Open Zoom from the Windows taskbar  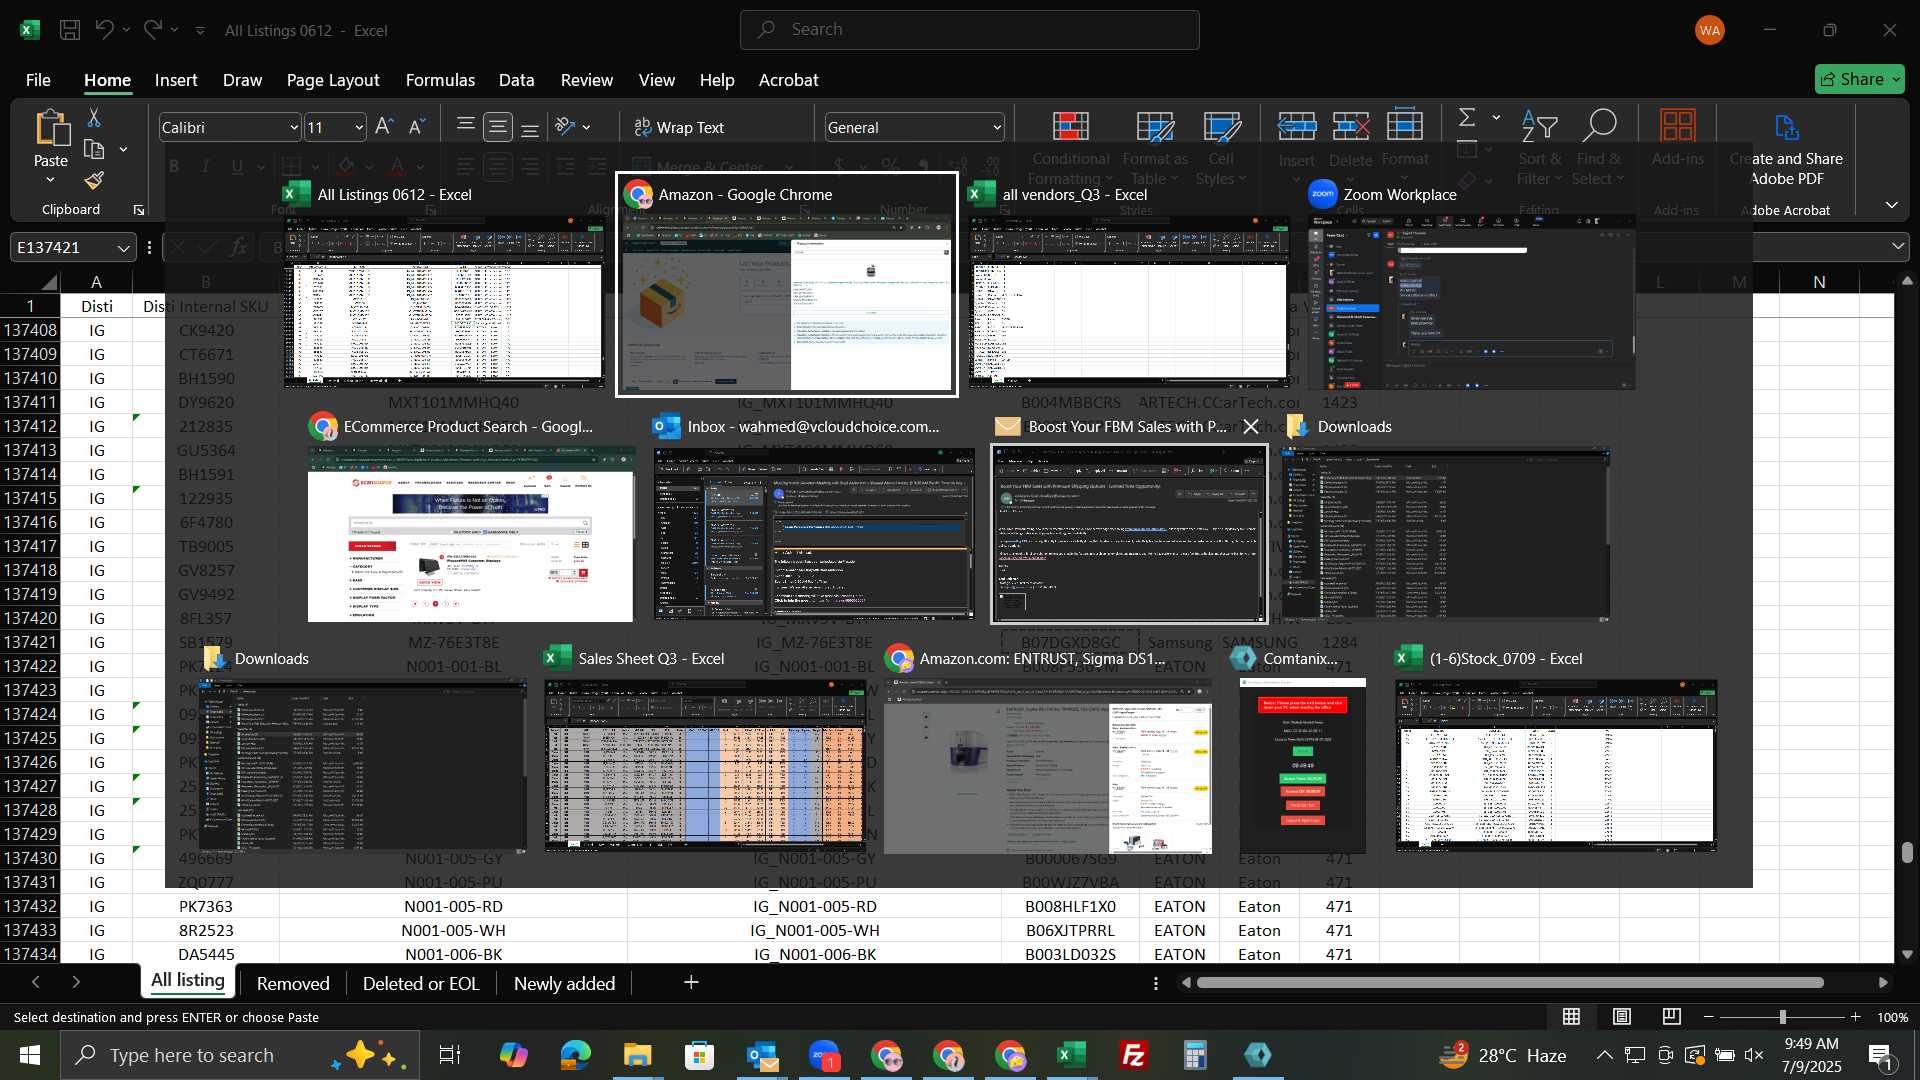(824, 1055)
